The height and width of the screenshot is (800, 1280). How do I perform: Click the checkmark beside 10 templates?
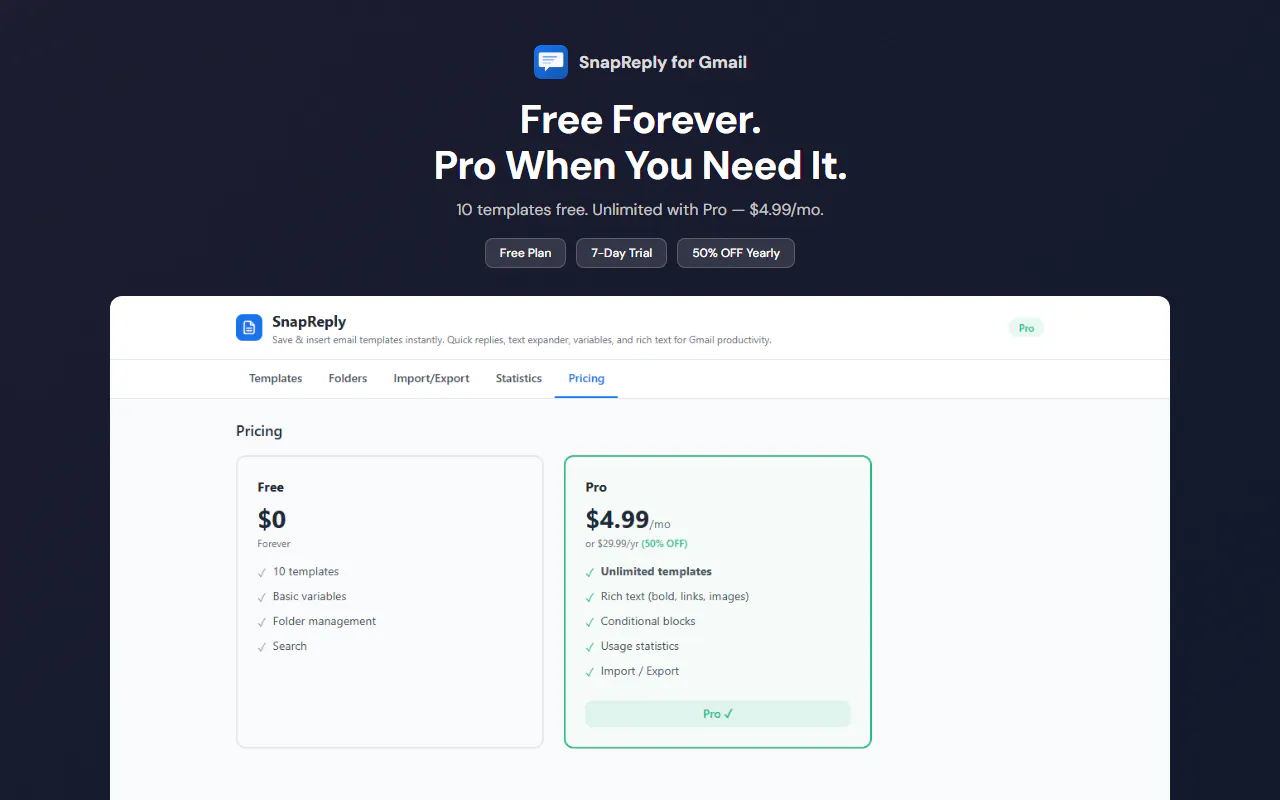262,572
